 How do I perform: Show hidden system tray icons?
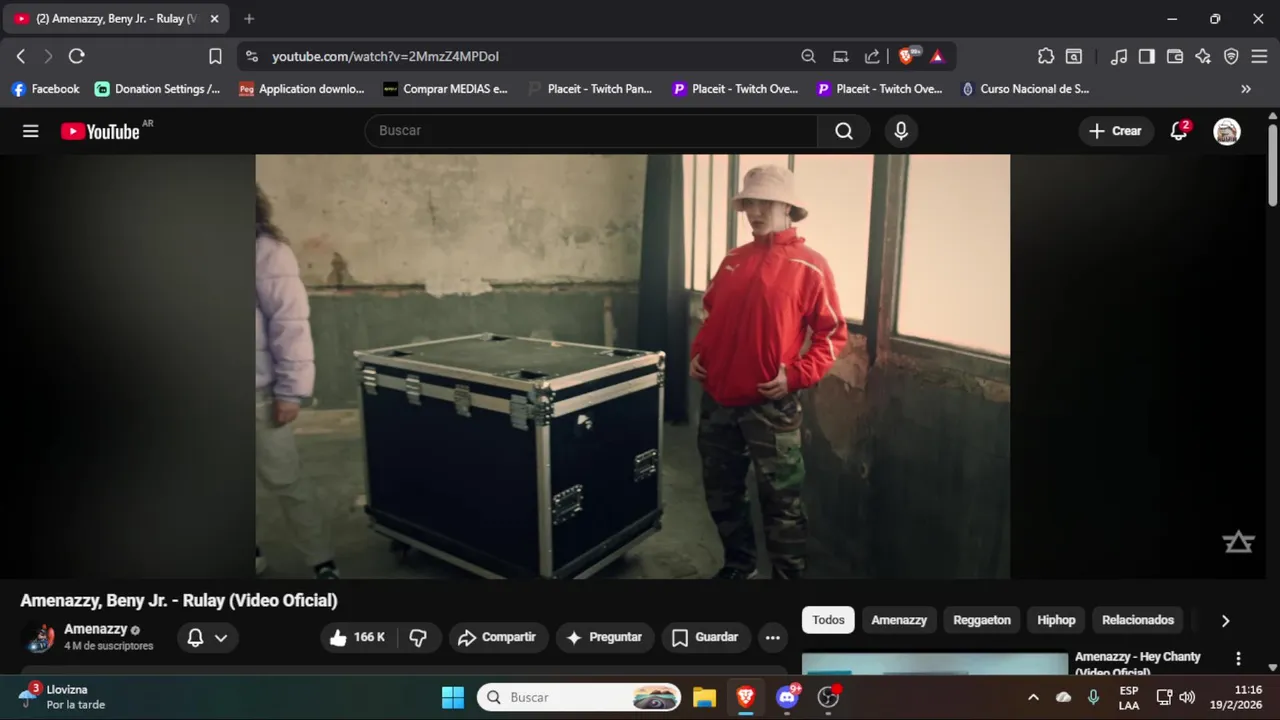coord(1033,697)
